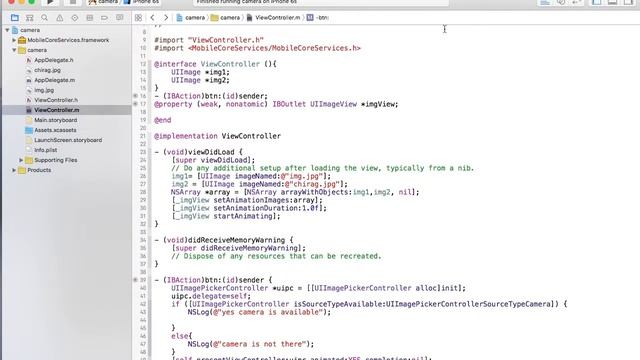Image resolution: width=640 pixels, height=360 pixels.
Task: Open the Test navigator
Action: 75,18
